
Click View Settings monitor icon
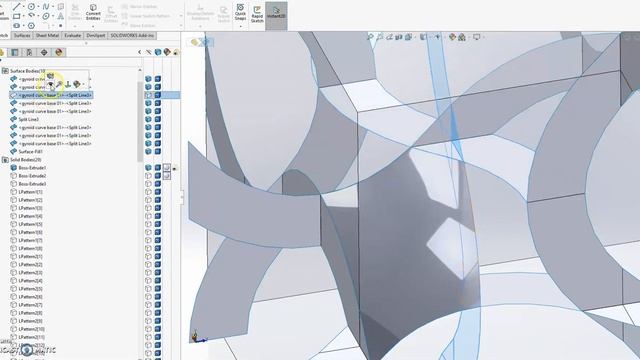476,37
